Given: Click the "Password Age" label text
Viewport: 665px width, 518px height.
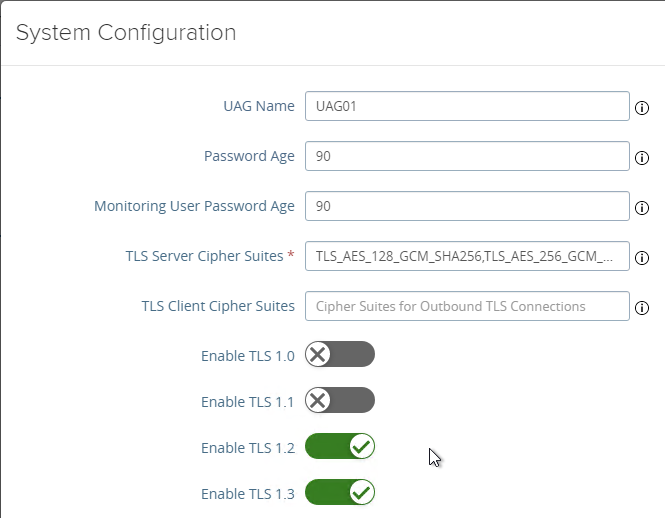Looking at the screenshot, I should pyautogui.click(x=249, y=156).
